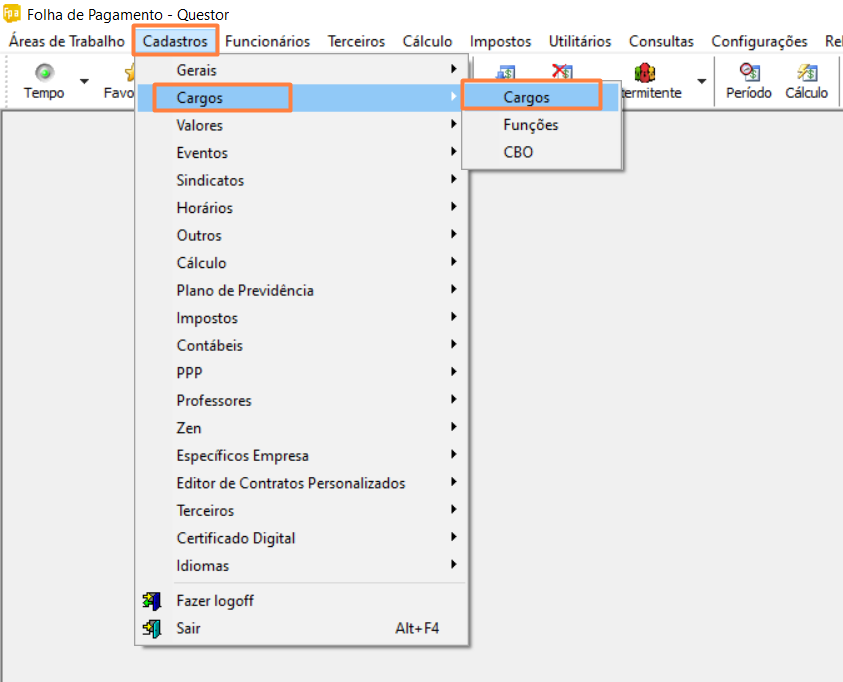
Task: Click the Sair exit door icon
Action: (152, 629)
